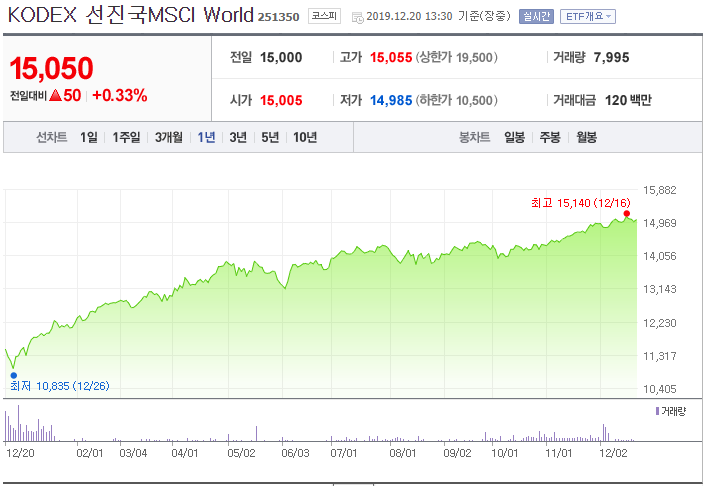Click the red 최고 high point marker
The width and height of the screenshot is (703, 486).
point(626,213)
